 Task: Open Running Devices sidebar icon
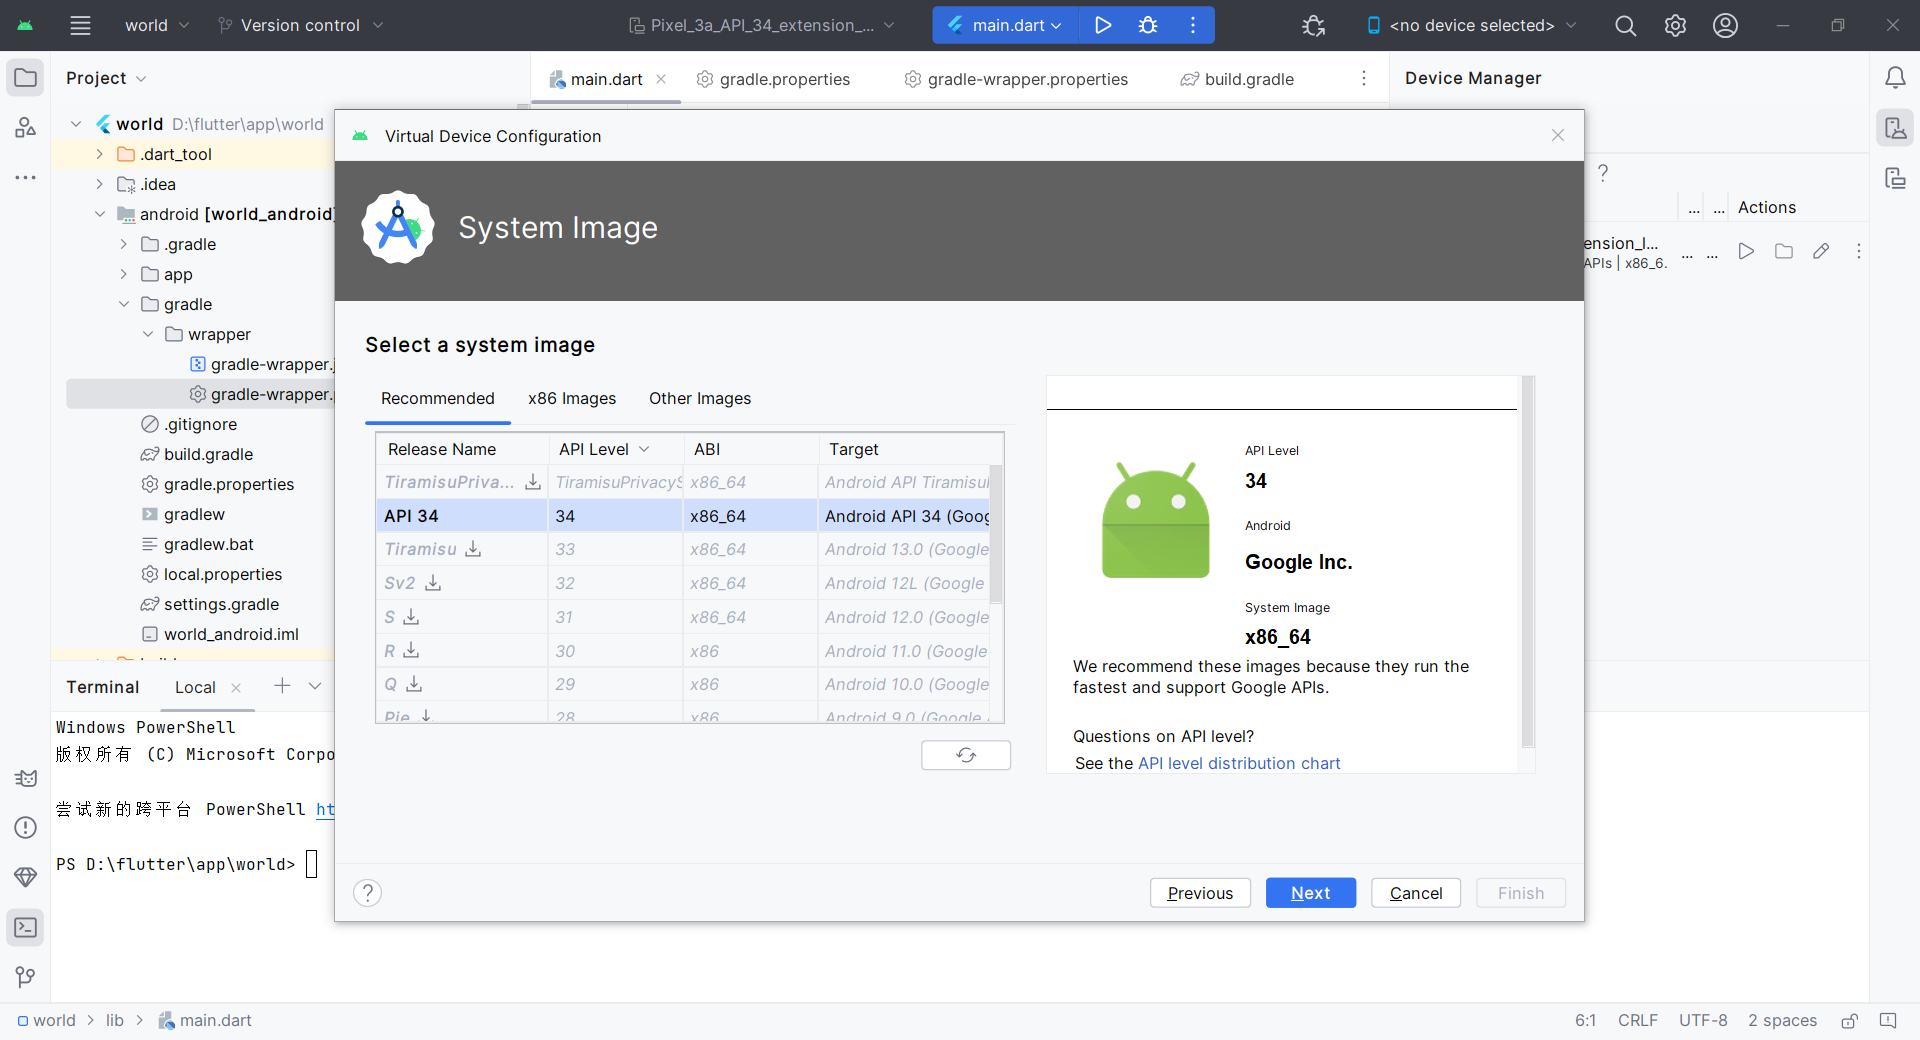click(1895, 178)
